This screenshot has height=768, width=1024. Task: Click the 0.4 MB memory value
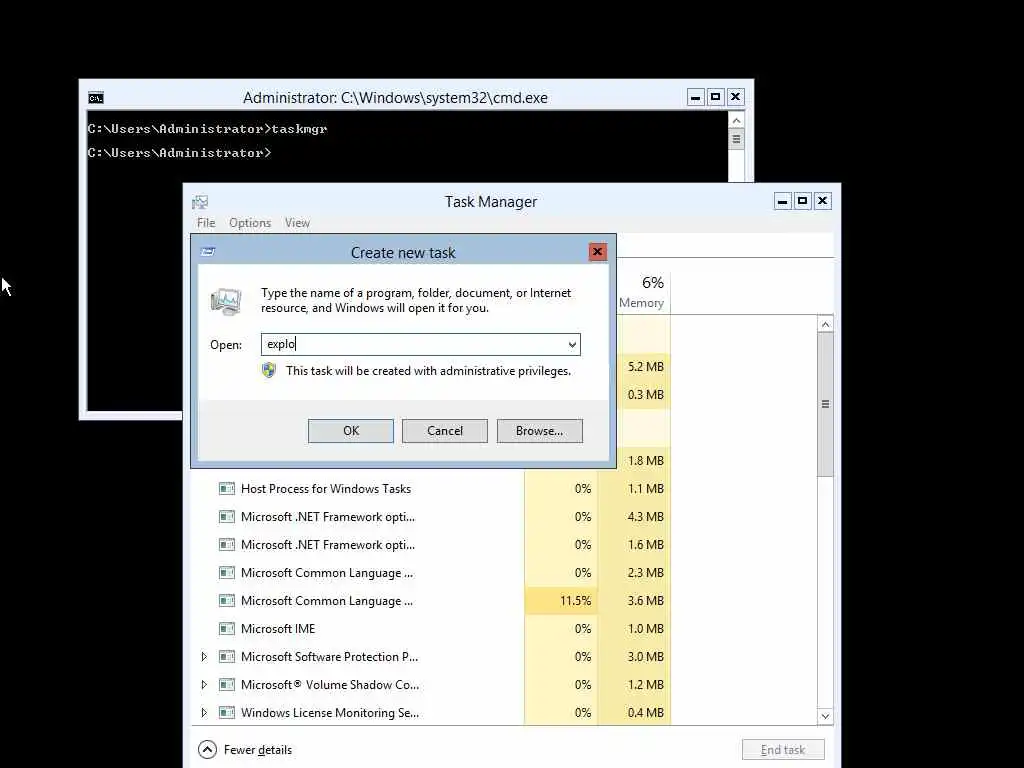[x=645, y=712]
